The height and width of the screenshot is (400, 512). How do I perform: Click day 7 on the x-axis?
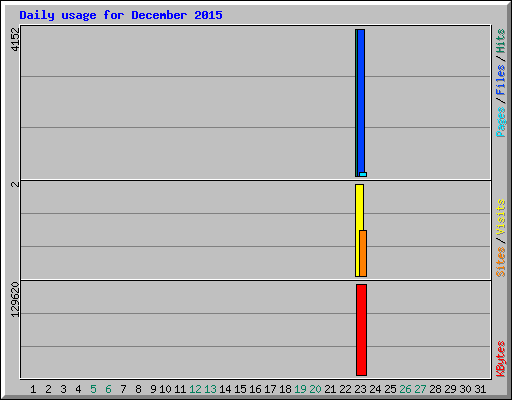(123, 389)
